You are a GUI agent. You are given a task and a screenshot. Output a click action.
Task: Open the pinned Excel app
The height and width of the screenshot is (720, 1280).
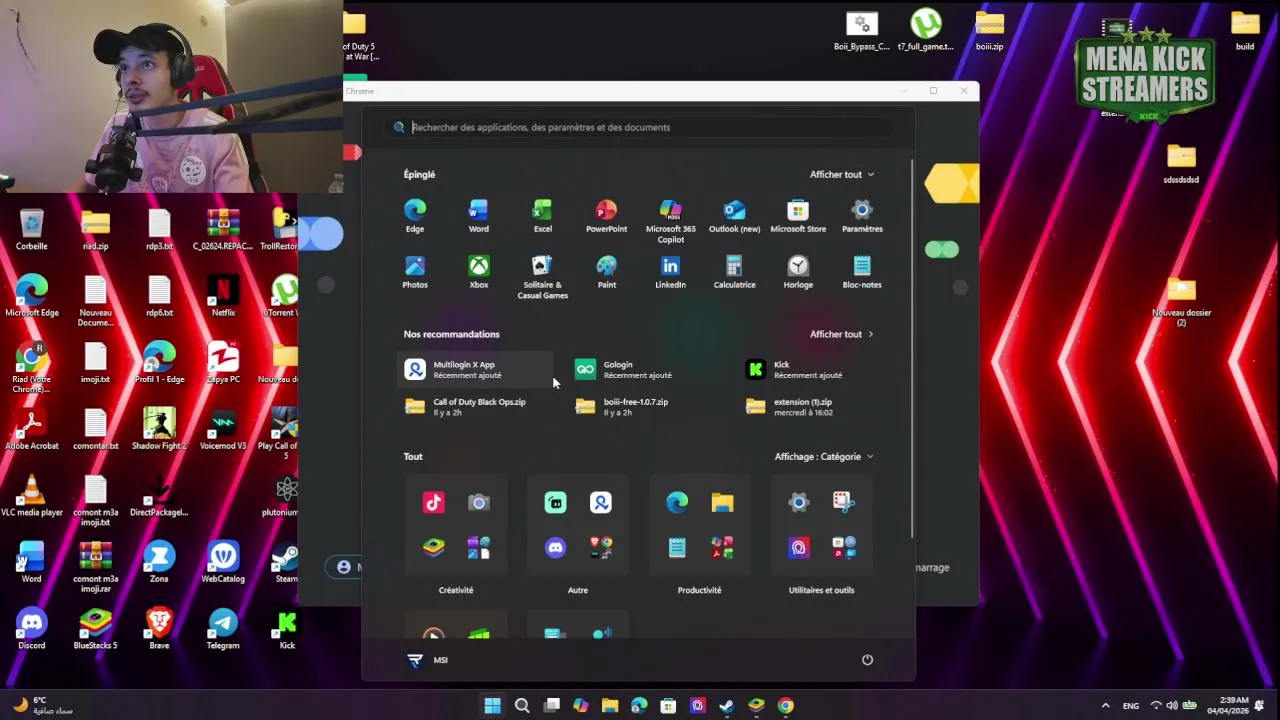pos(543,216)
